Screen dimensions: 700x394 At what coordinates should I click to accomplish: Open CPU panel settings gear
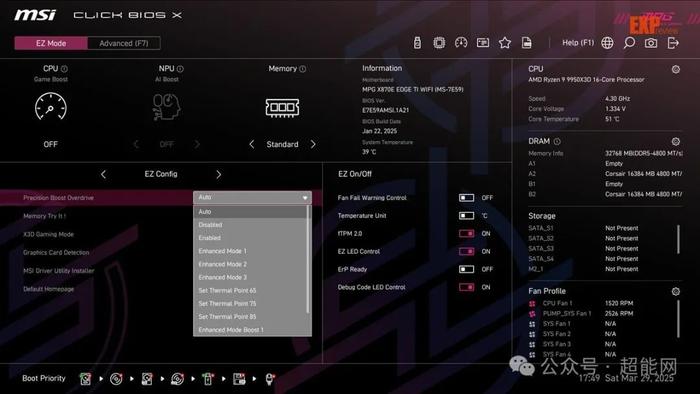[676, 69]
